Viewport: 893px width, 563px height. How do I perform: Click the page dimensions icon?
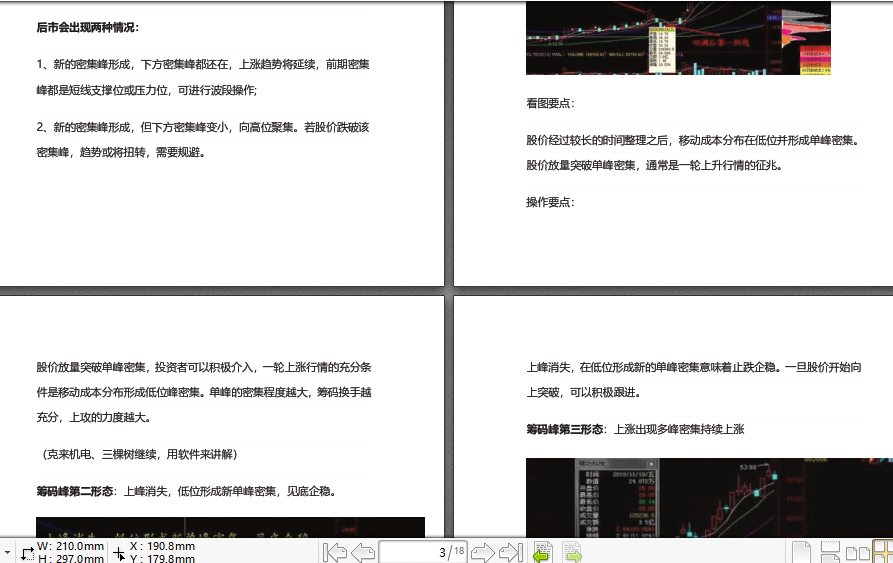[x=27, y=552]
